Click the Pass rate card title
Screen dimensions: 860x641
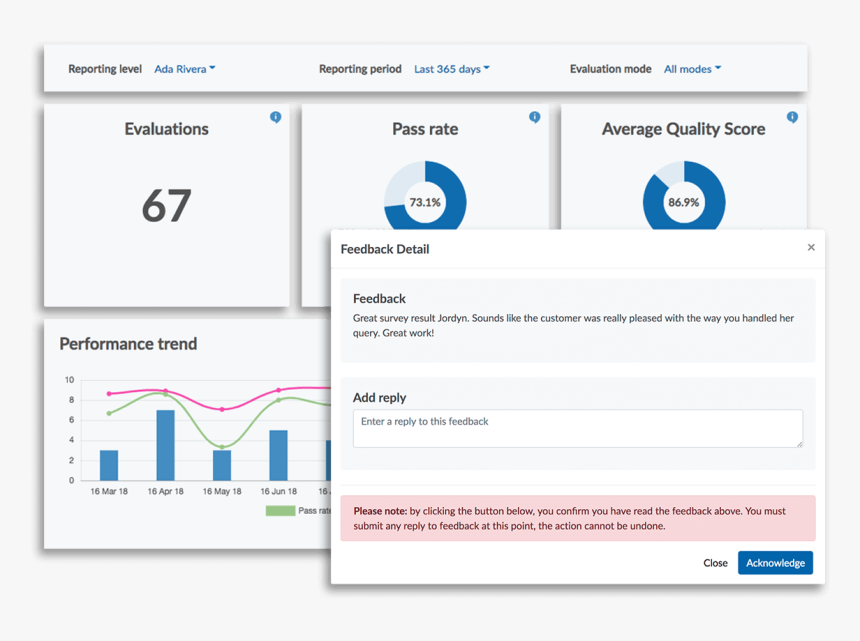(x=425, y=129)
